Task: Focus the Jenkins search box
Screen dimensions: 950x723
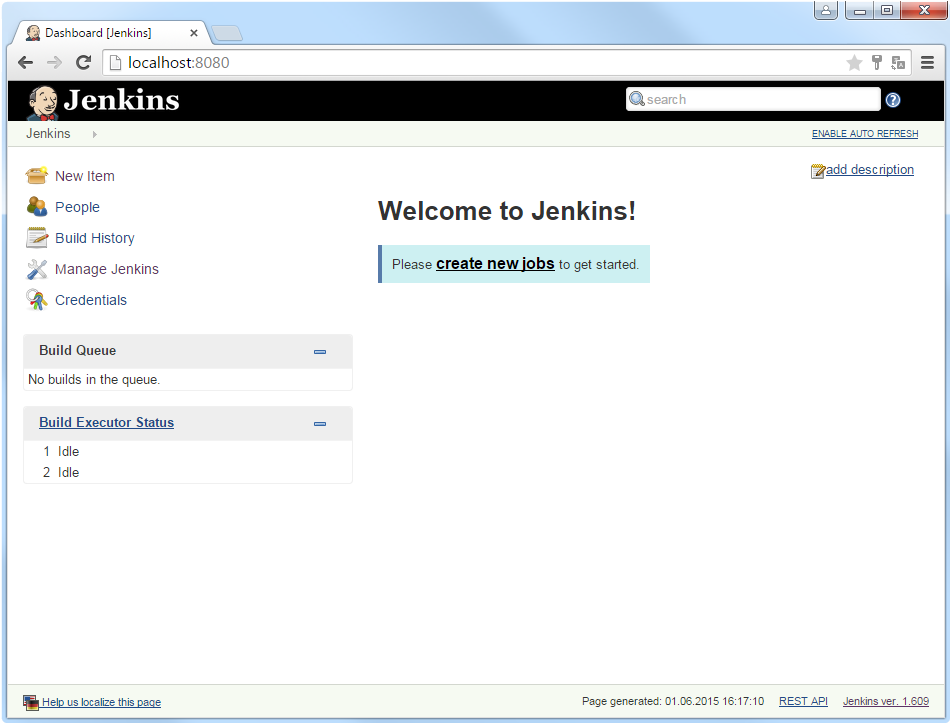Action: click(x=753, y=99)
